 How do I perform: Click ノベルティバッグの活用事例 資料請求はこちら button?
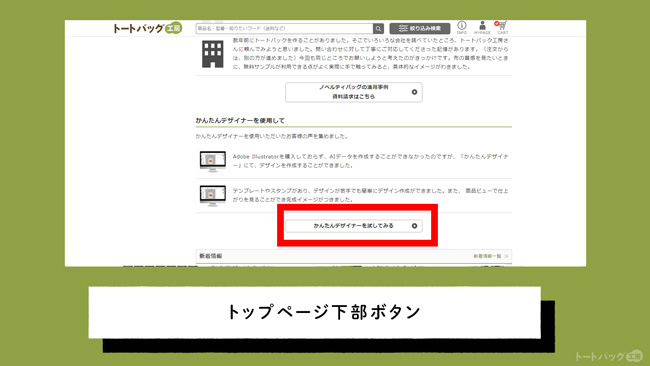click(354, 92)
